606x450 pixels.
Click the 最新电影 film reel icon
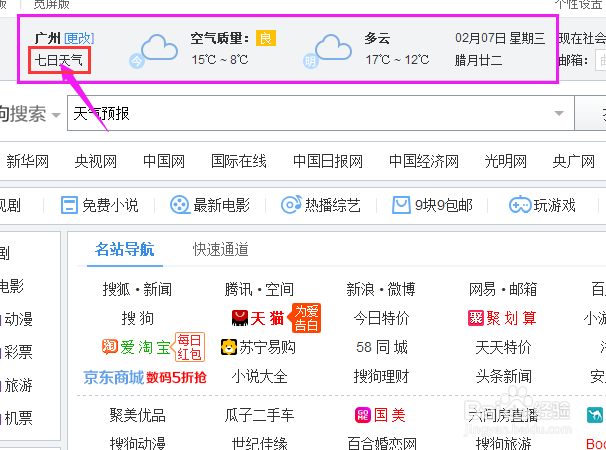click(180, 205)
